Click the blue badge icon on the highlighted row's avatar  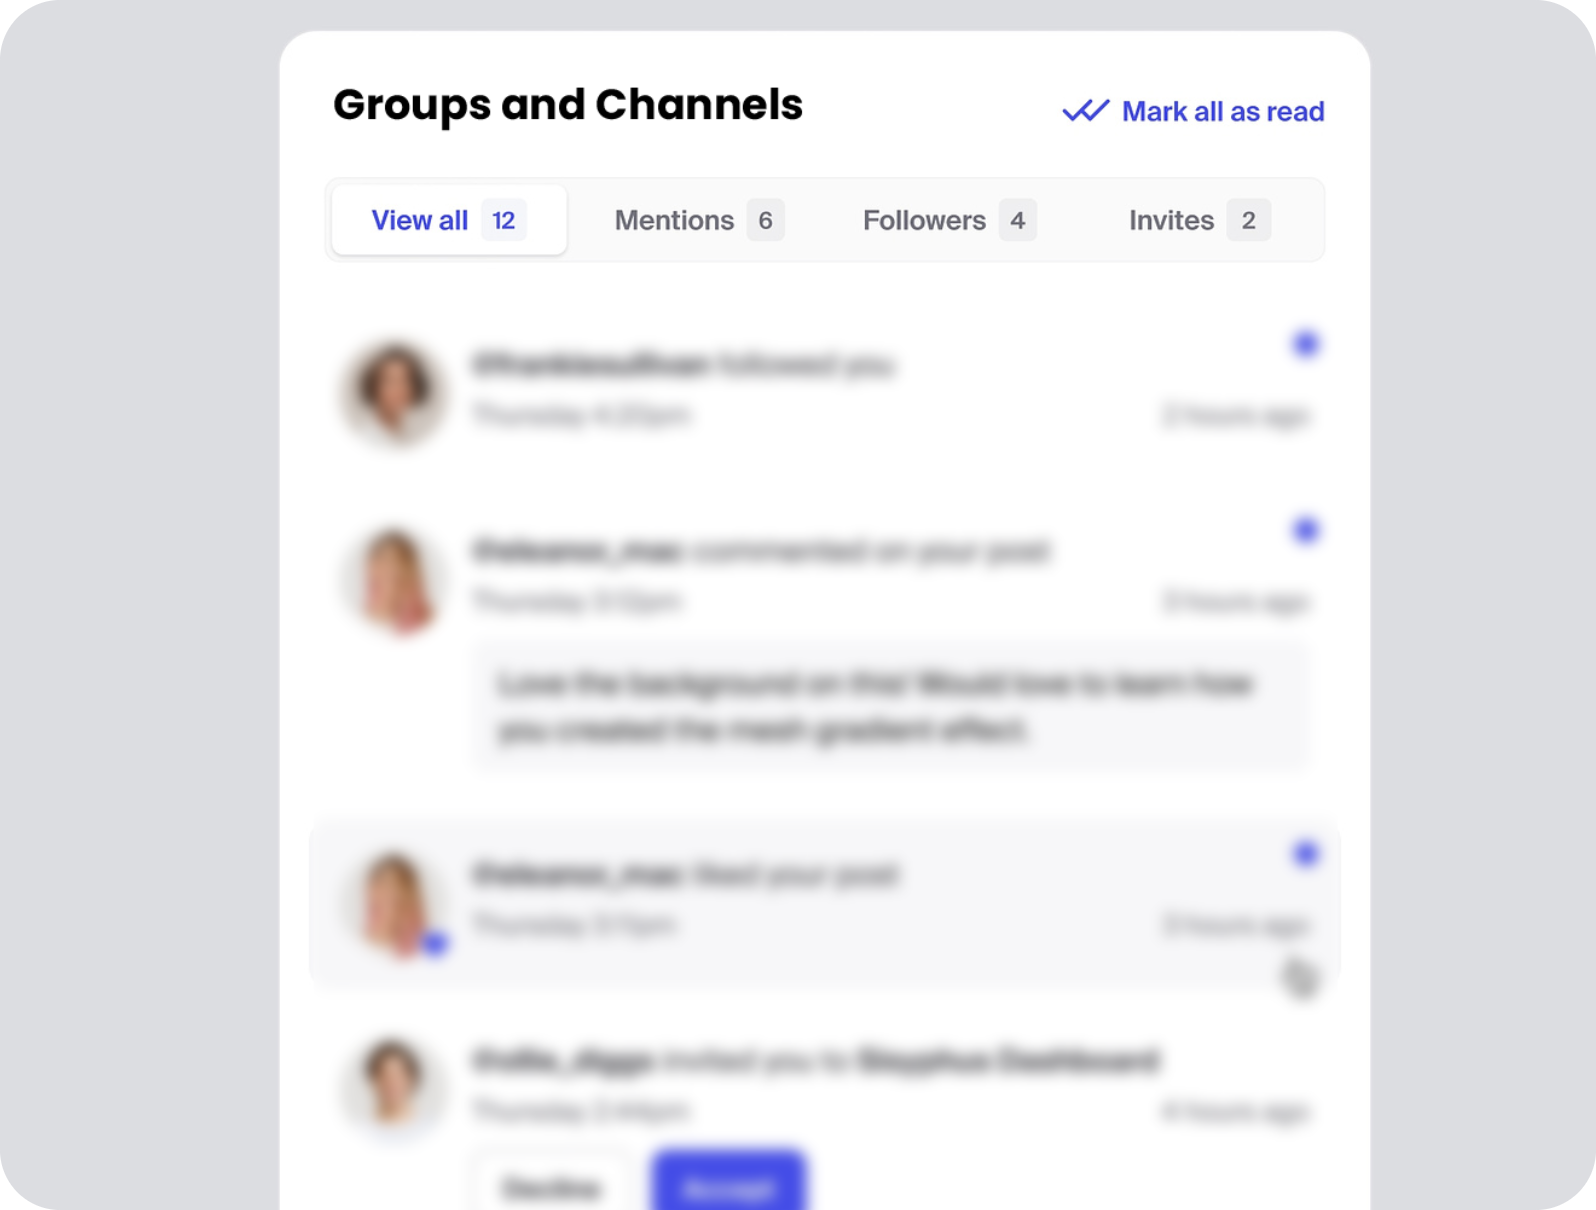point(435,943)
